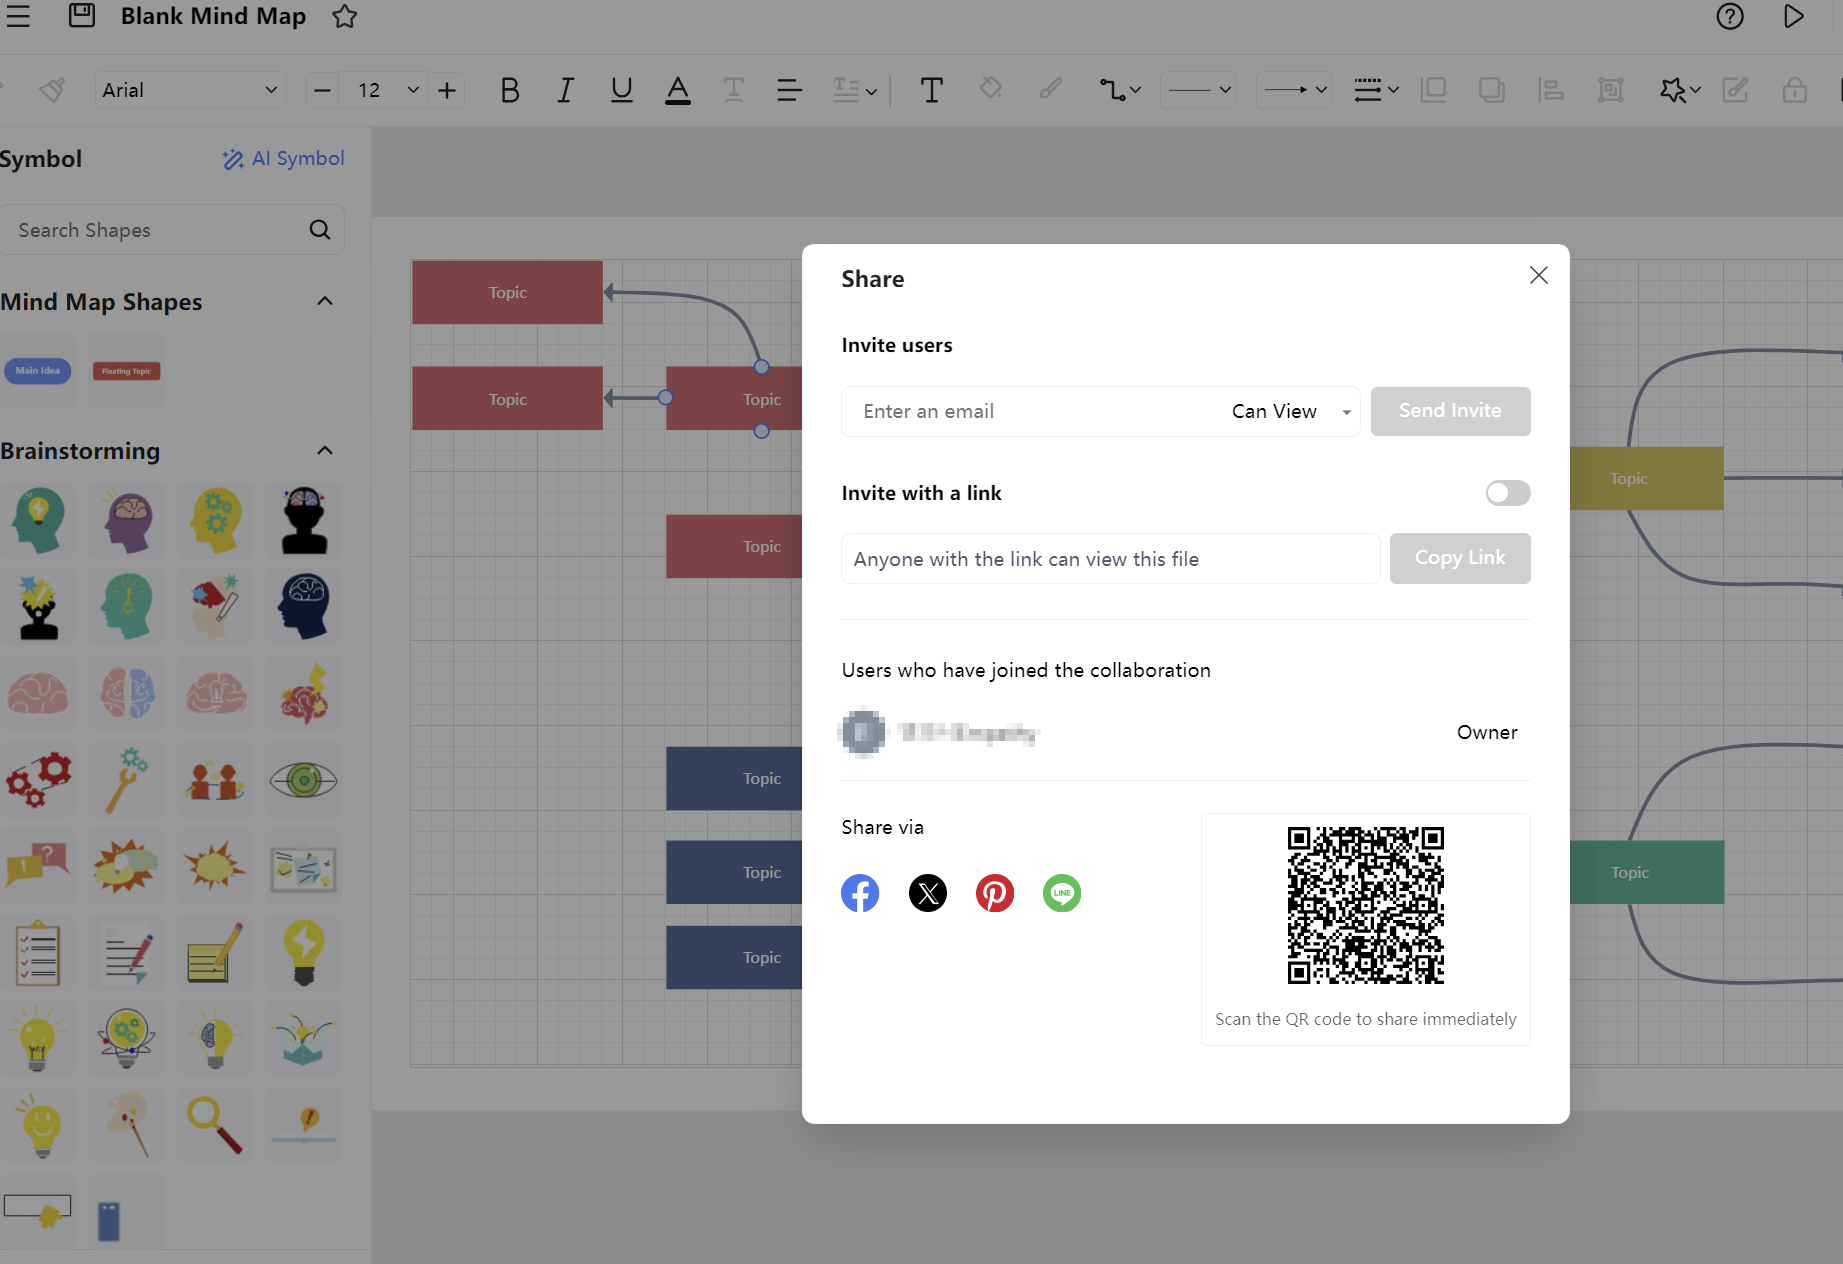Click the save file icon
1843x1264 pixels.
tap(82, 16)
